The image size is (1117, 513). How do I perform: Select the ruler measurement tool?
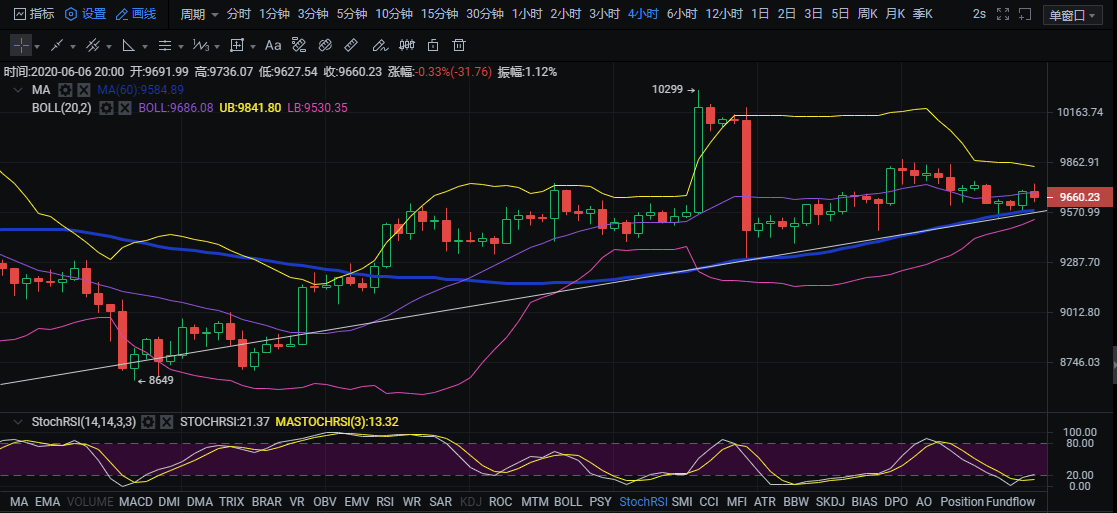point(351,46)
